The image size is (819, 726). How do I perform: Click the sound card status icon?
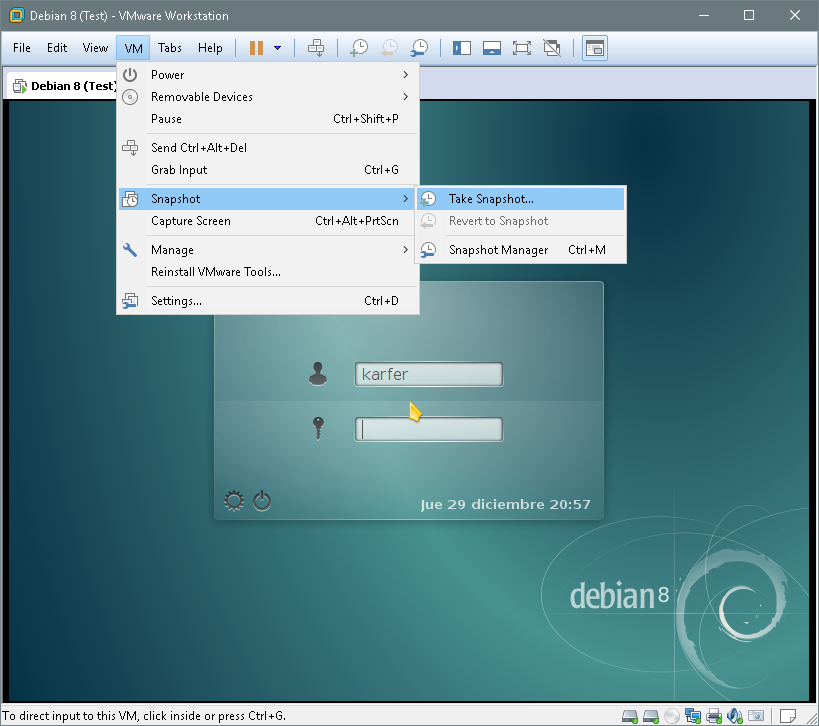[735, 716]
